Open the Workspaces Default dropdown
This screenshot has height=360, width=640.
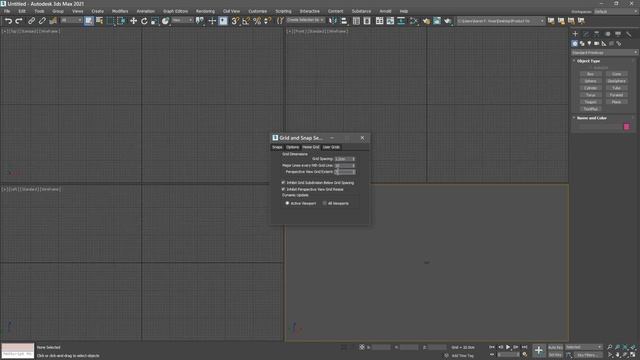coord(616,11)
